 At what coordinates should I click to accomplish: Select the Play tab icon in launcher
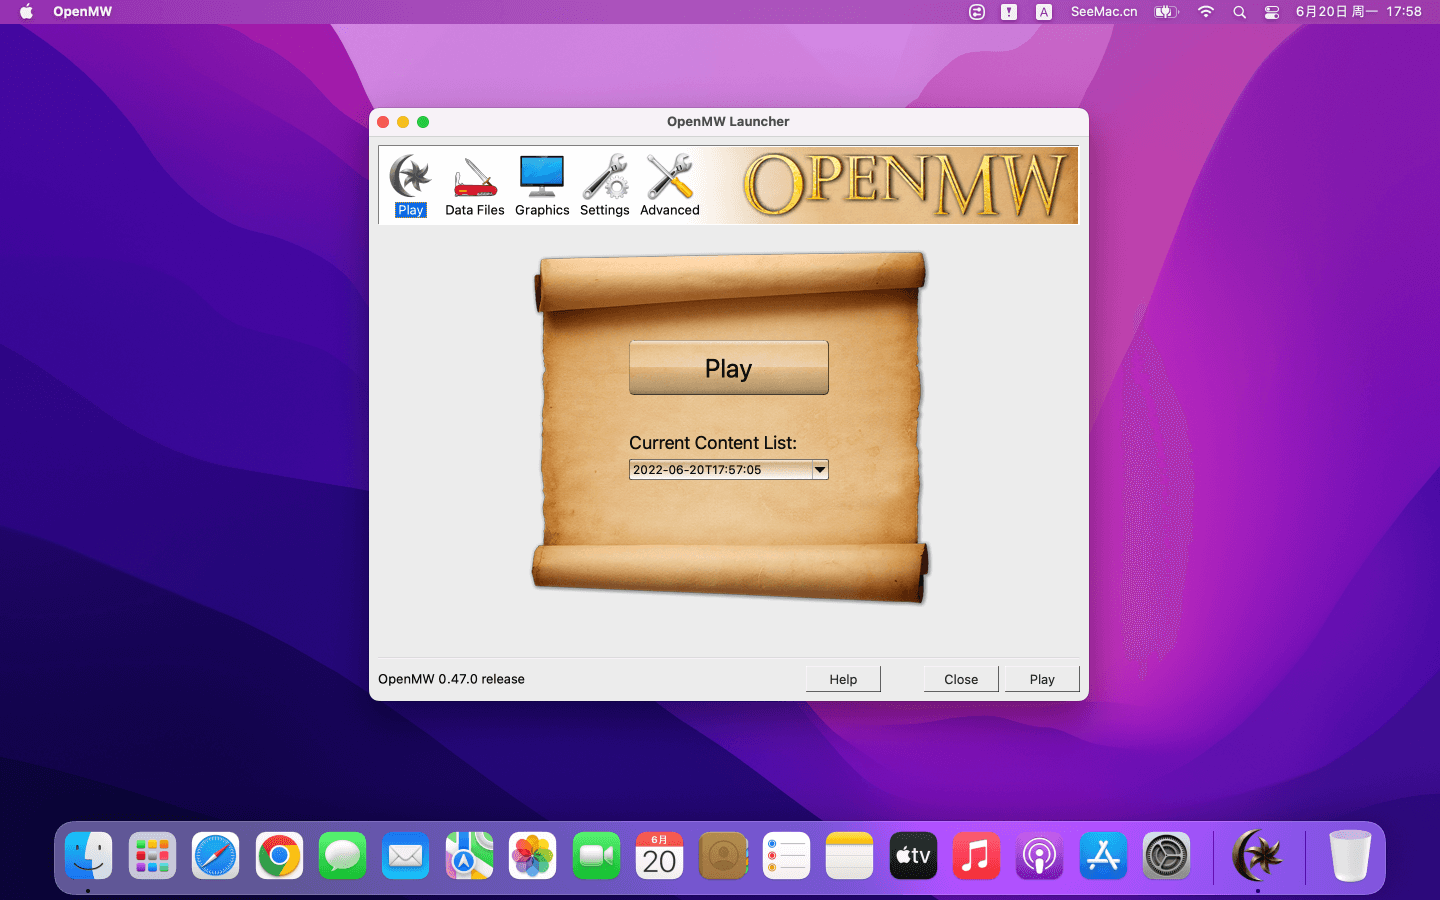(x=410, y=185)
